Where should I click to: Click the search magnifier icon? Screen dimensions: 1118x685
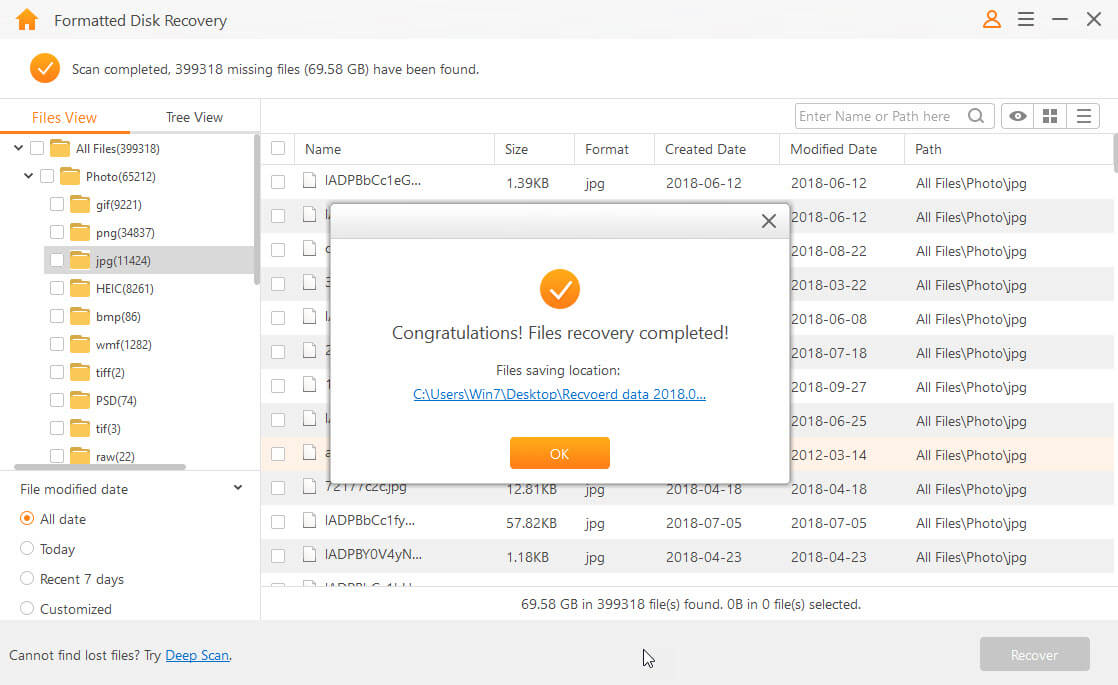pyautogui.click(x=976, y=116)
